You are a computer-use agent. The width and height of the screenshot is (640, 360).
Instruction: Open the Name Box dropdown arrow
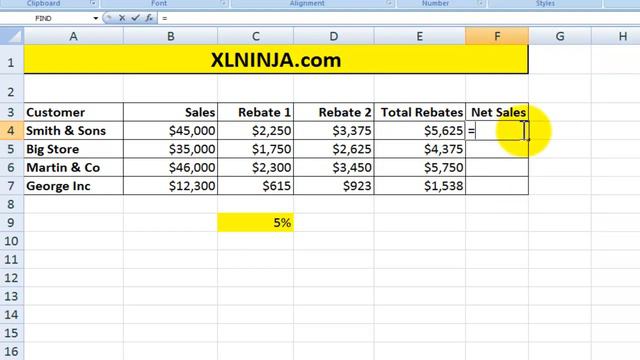96,18
